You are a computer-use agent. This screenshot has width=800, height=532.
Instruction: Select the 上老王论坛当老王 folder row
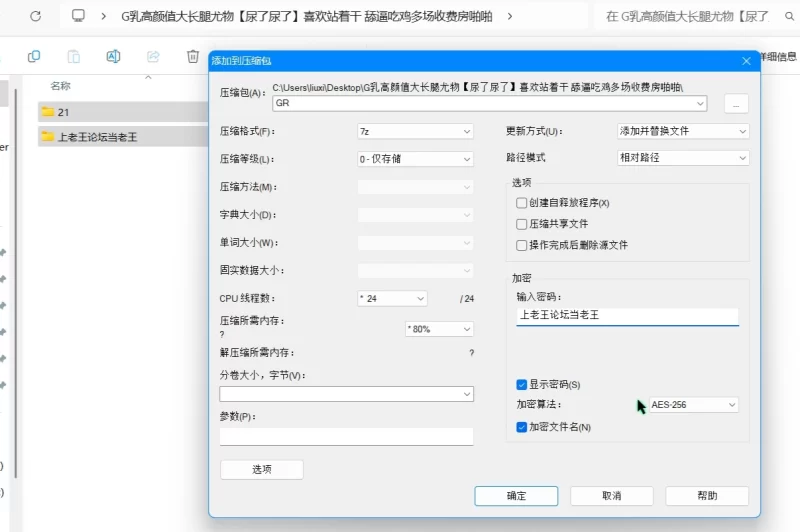(123, 137)
